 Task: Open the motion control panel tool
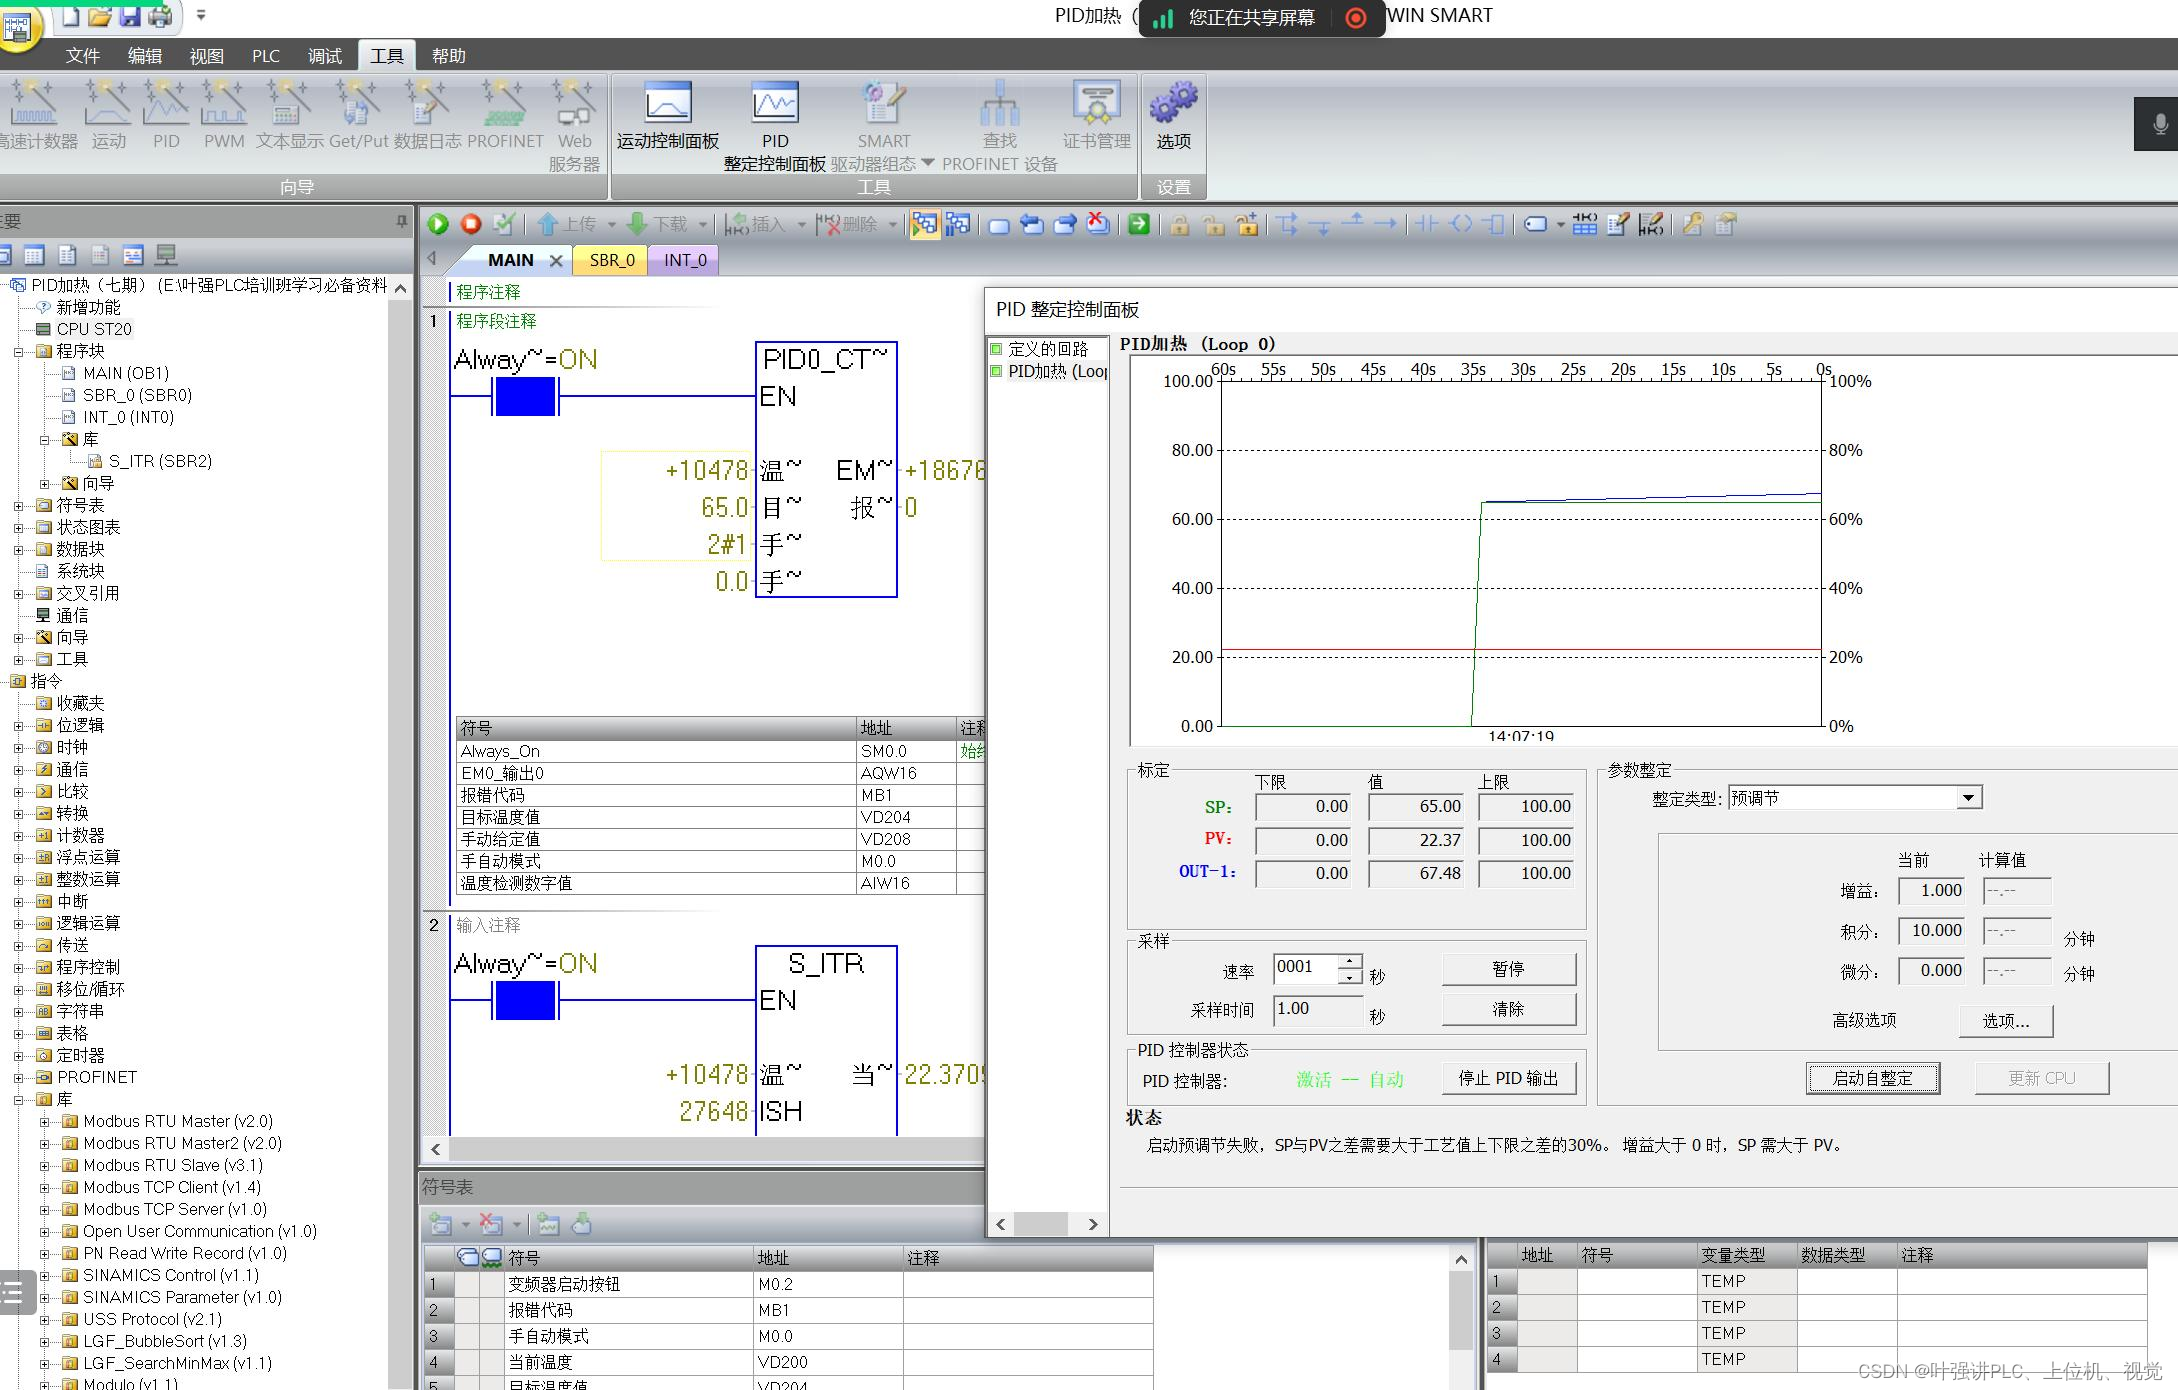point(667,104)
